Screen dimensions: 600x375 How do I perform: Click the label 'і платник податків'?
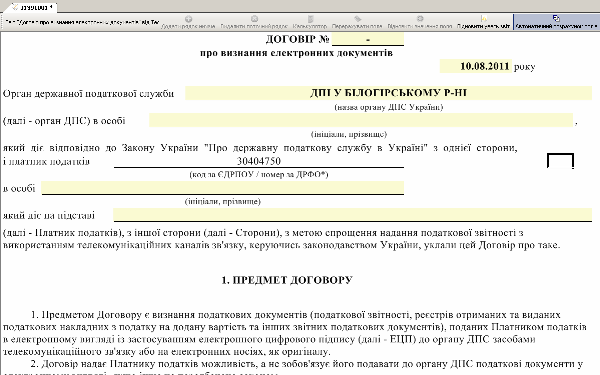click(x=46, y=161)
